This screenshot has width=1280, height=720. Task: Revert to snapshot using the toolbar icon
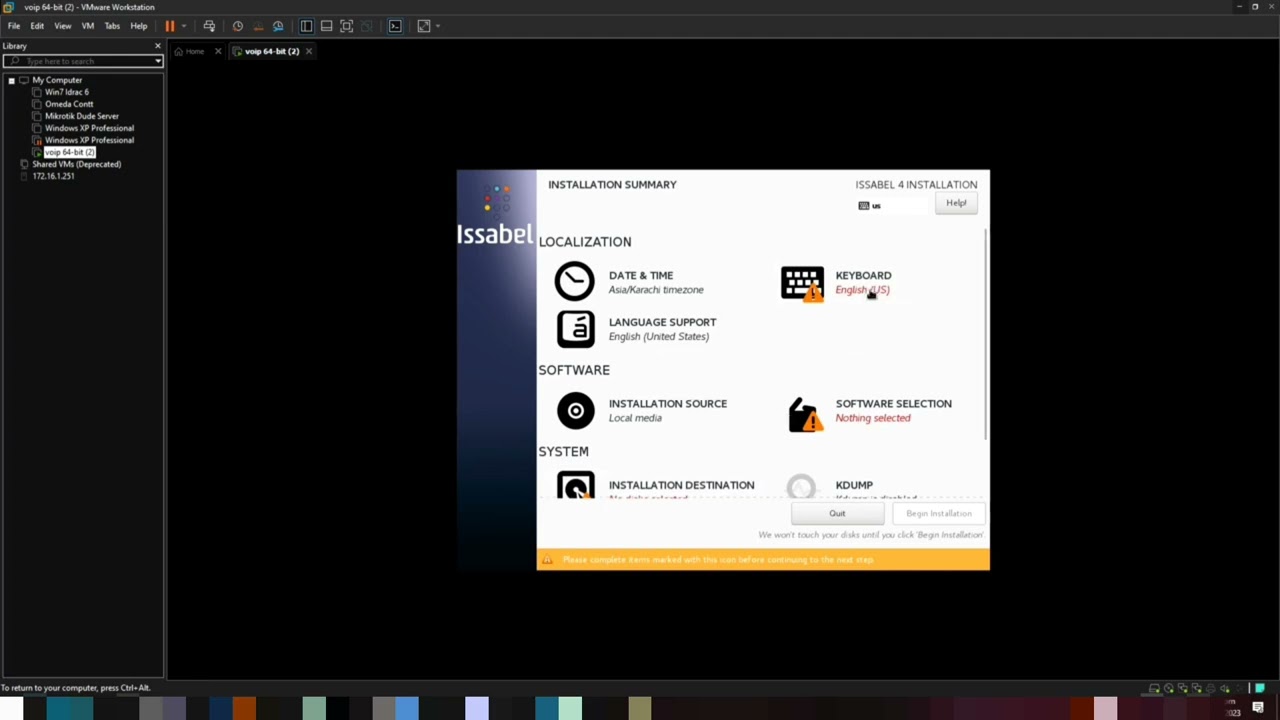coord(258,26)
